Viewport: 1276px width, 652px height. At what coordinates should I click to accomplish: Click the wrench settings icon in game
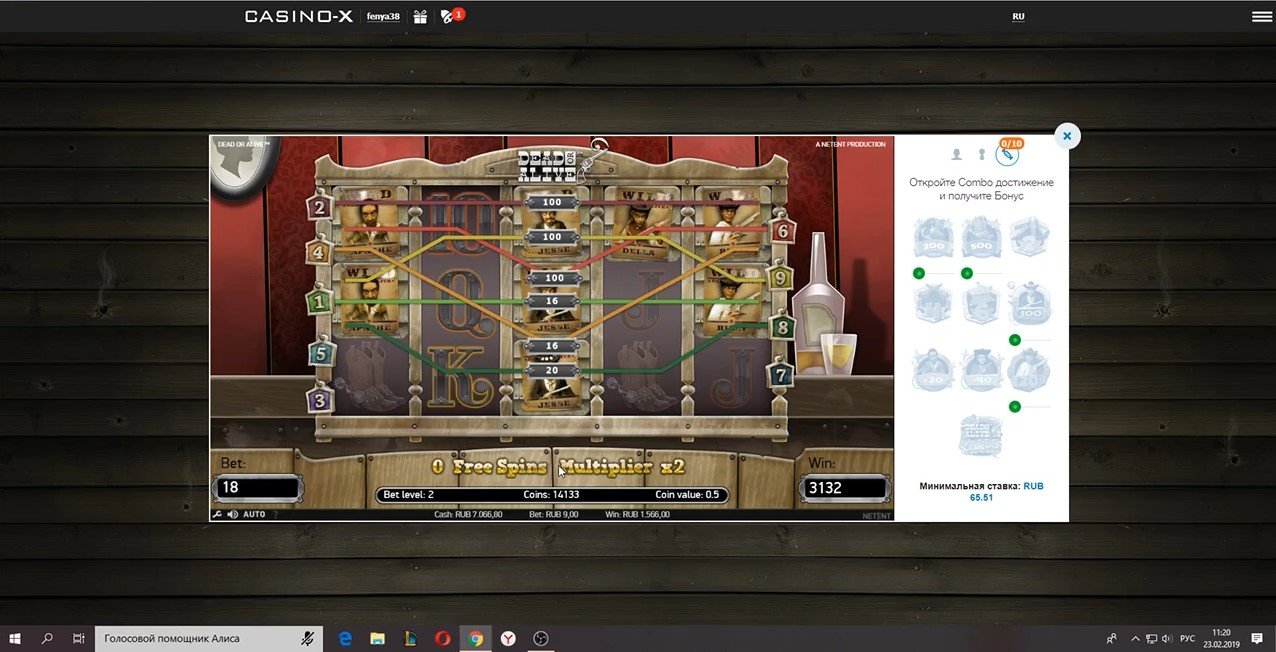click(217, 514)
